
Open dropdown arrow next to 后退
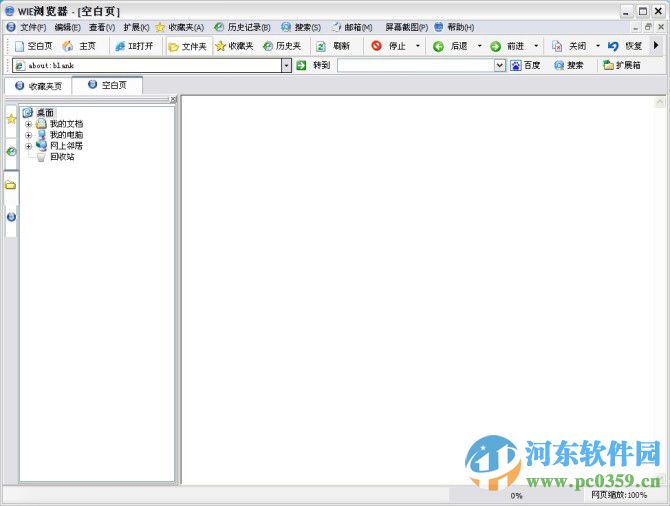coord(479,46)
